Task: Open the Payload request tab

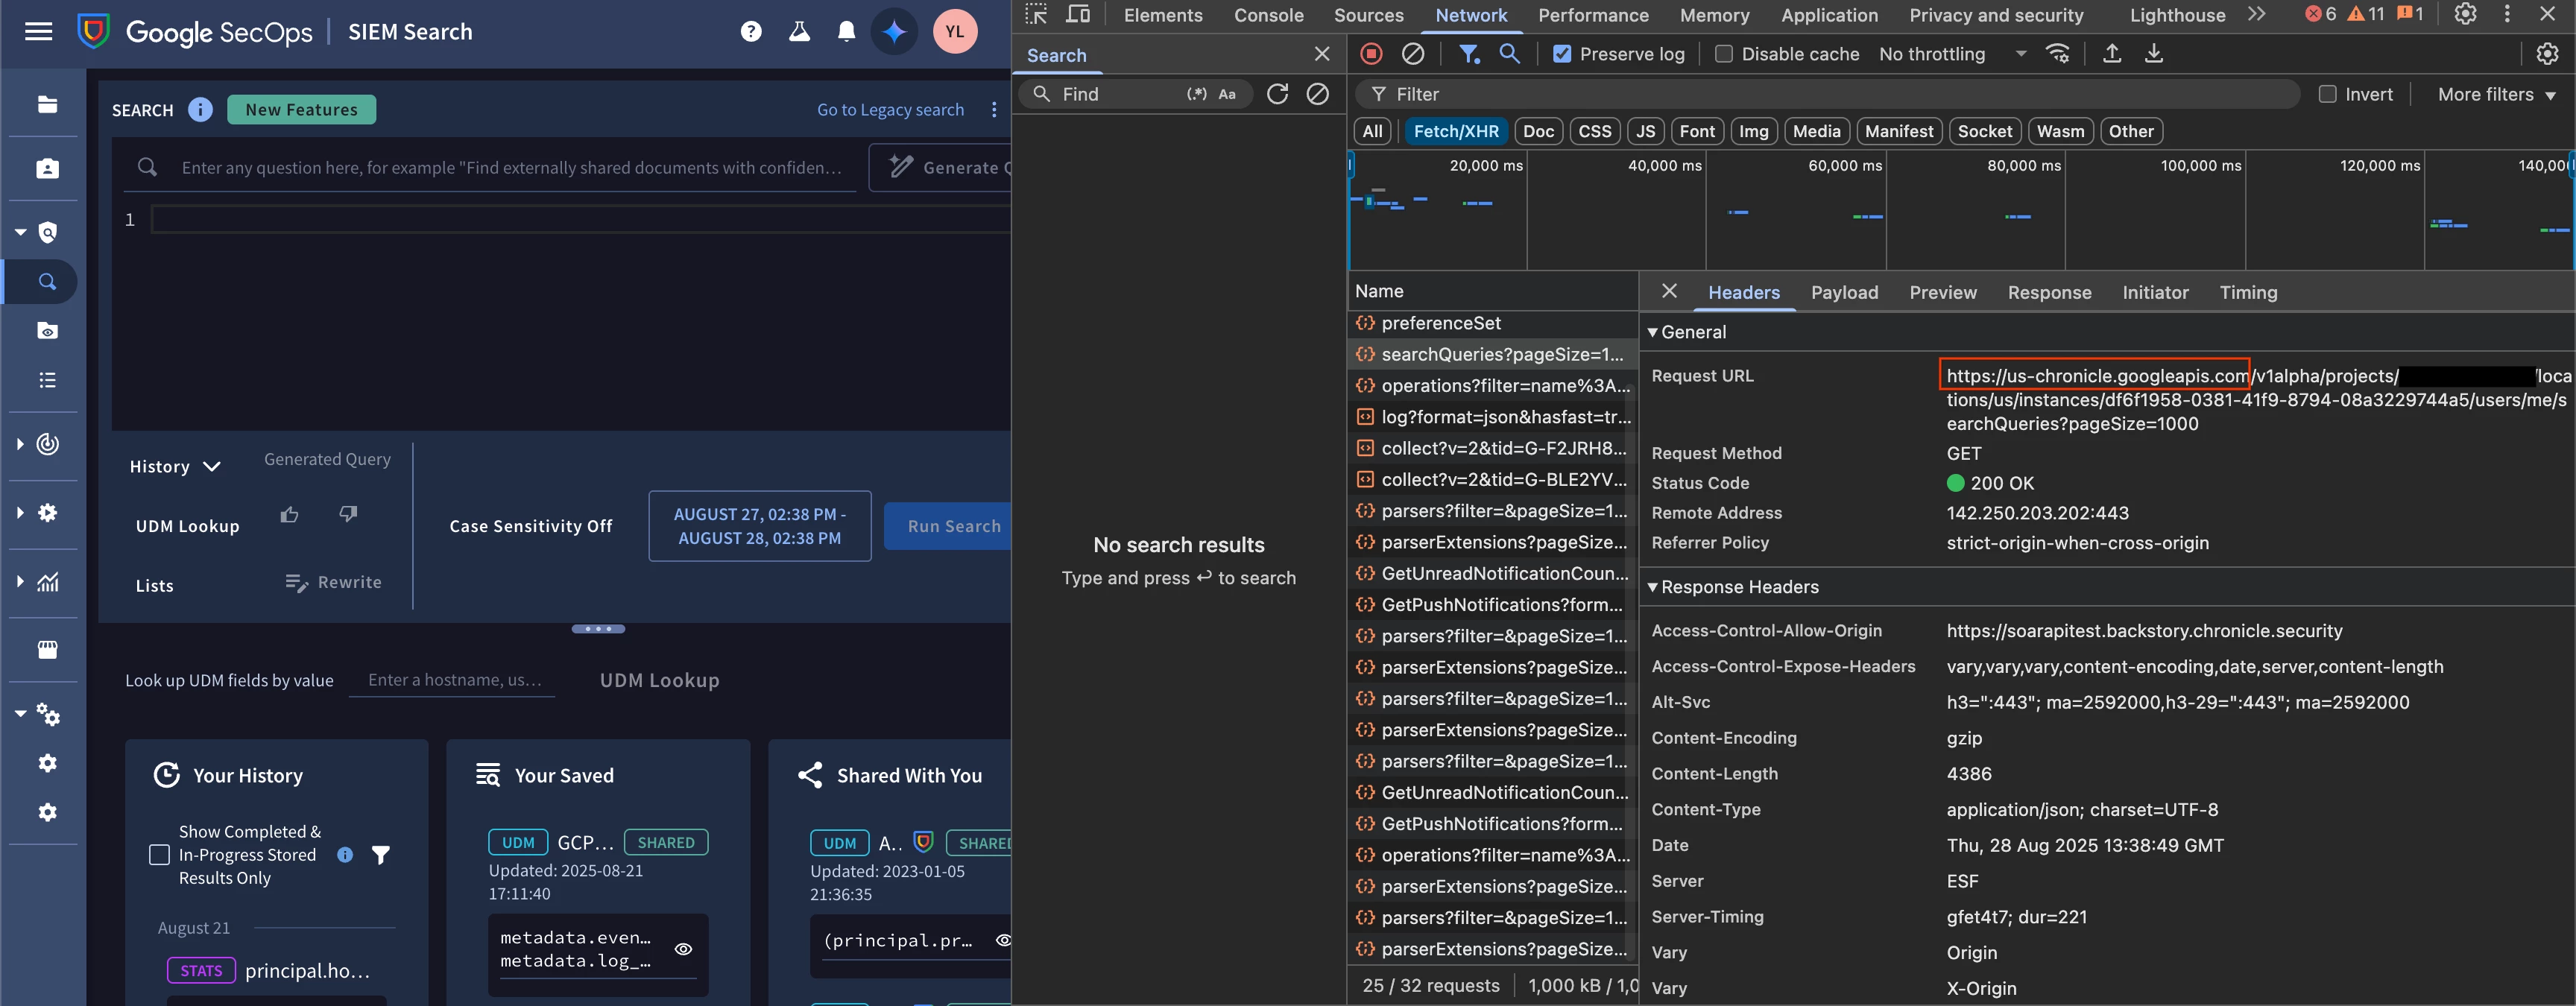Action: (1844, 292)
